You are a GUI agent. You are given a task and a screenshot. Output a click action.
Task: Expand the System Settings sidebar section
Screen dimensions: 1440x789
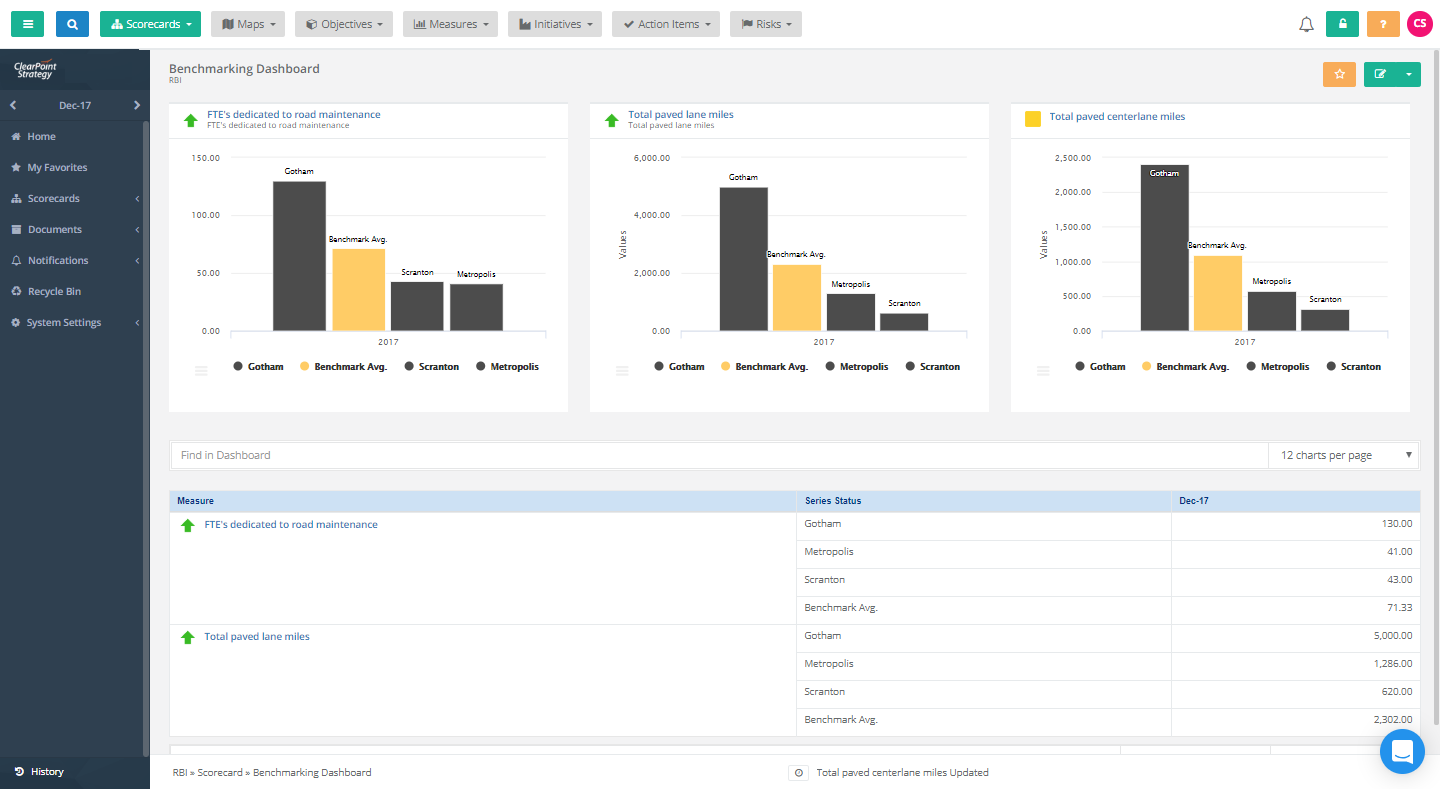coord(62,322)
